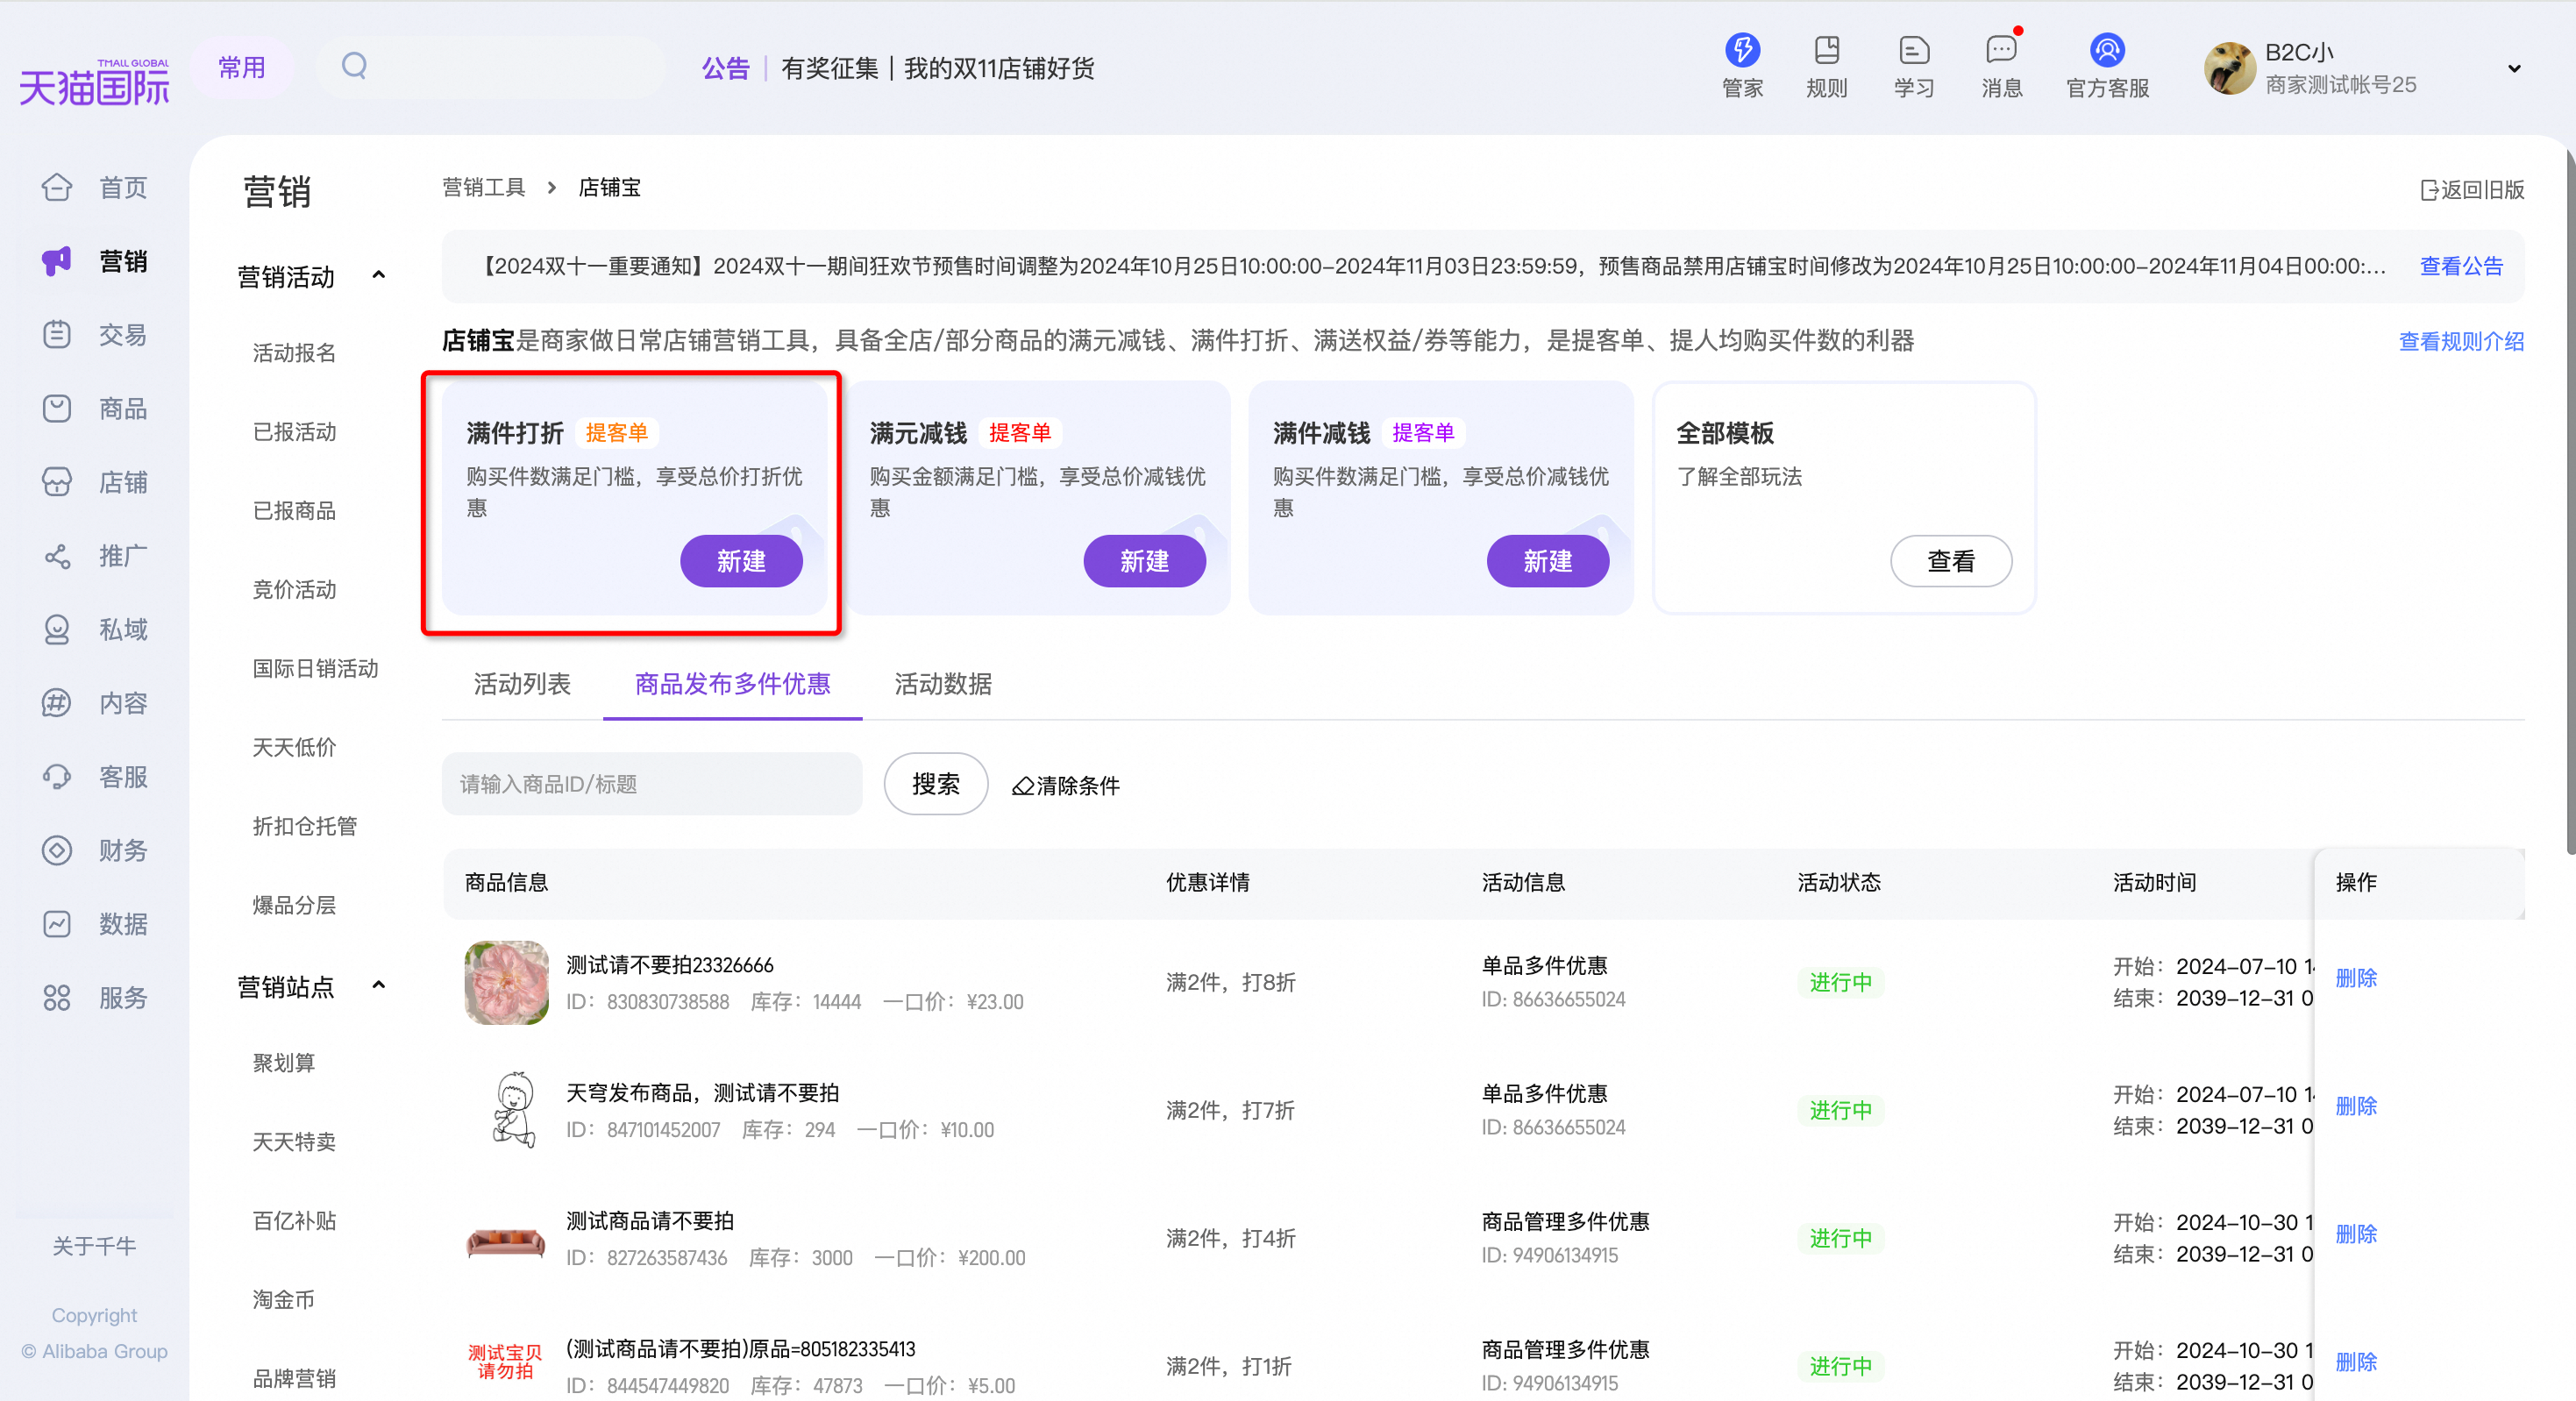Click 查看 on 全部模板 card
The image size is (2576, 1401).
1950,561
